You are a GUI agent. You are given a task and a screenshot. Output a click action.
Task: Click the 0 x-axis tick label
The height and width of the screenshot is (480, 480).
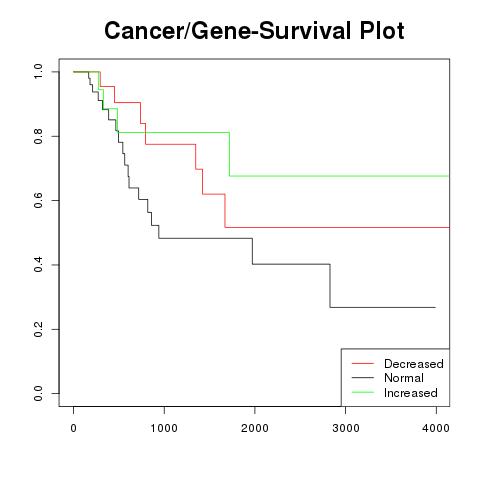click(x=74, y=428)
